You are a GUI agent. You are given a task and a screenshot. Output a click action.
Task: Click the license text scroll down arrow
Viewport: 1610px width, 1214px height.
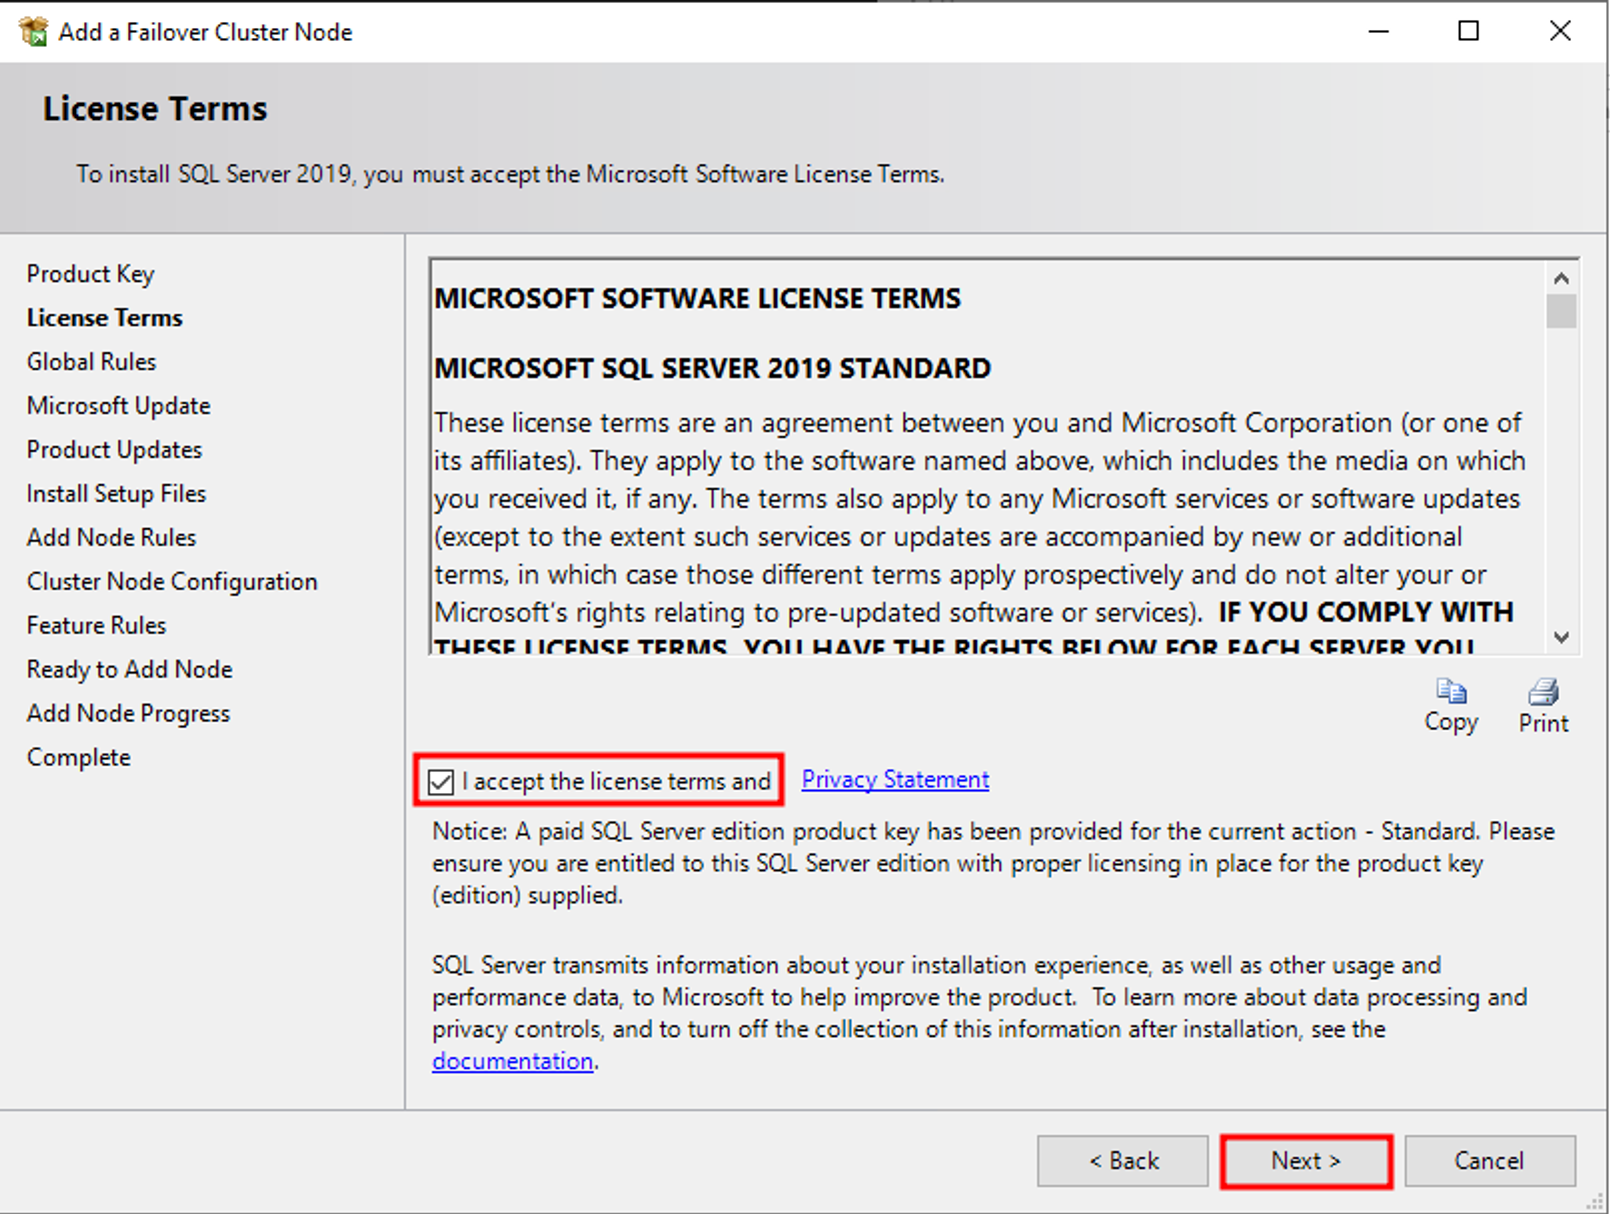[1561, 637]
